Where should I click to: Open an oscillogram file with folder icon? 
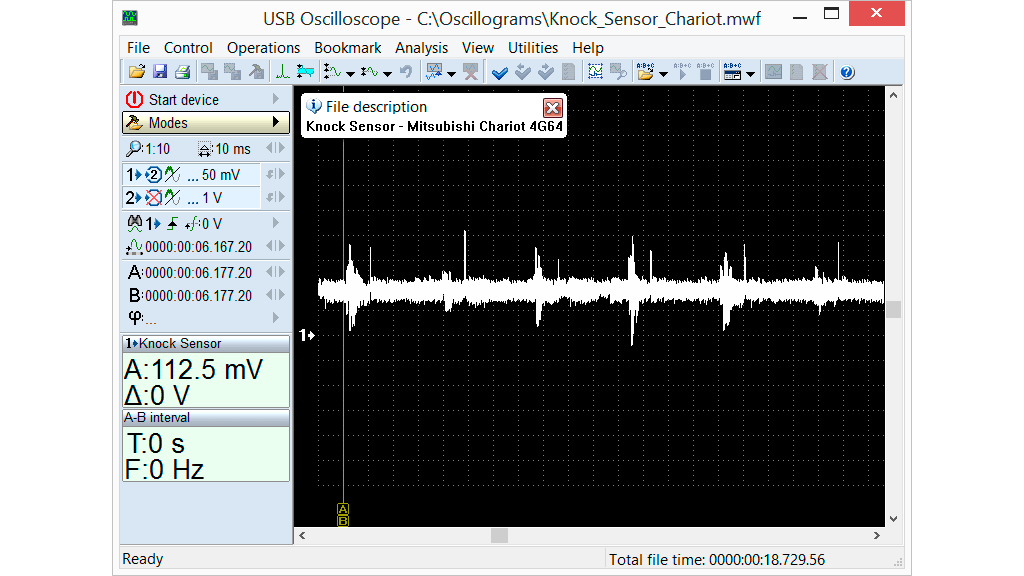[x=137, y=72]
